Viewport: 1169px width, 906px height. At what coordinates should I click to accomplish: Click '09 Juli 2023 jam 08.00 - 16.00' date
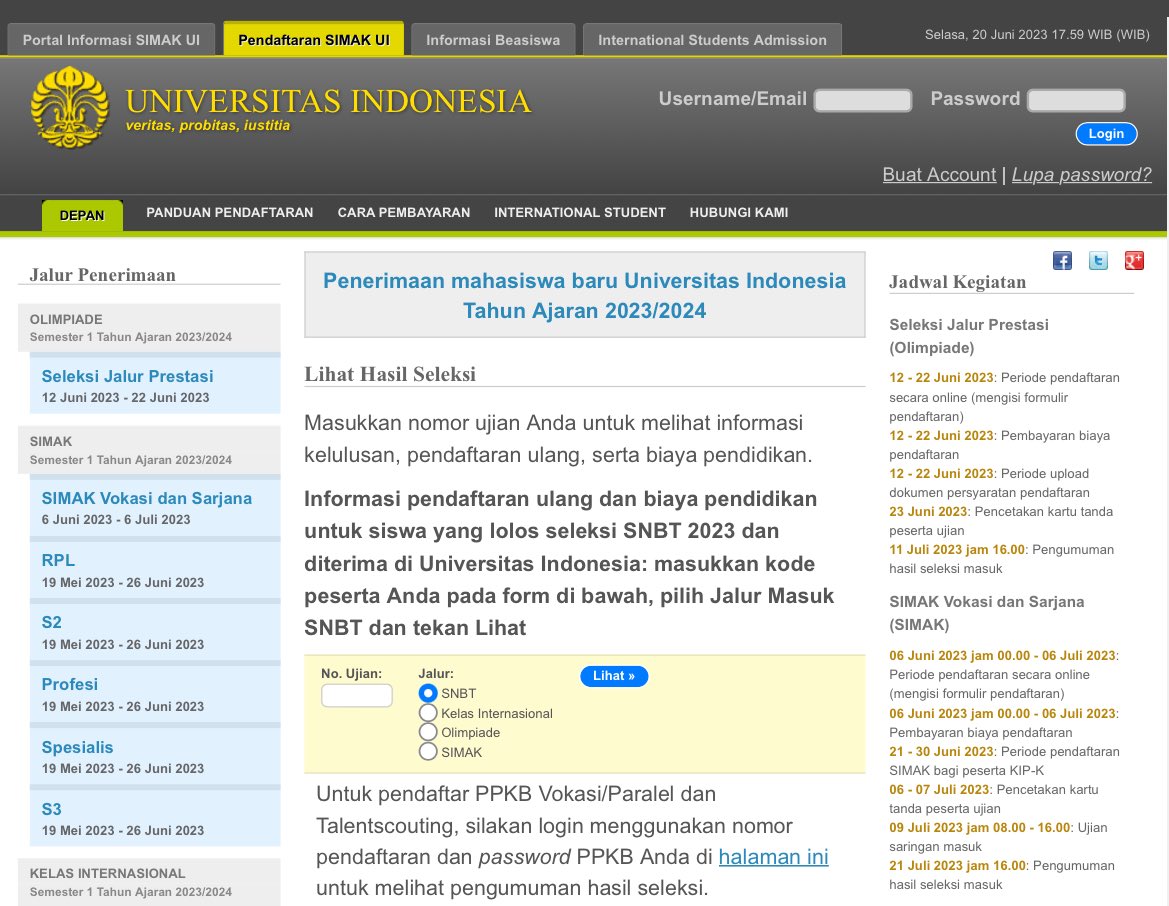click(x=980, y=828)
